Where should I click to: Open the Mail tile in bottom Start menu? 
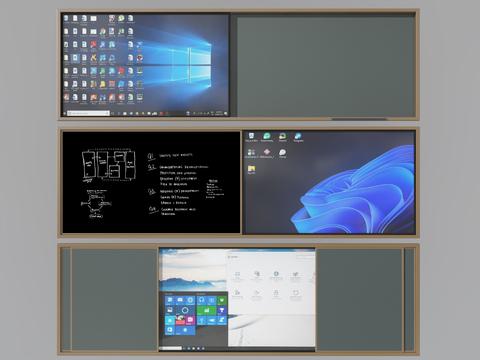pos(180,300)
